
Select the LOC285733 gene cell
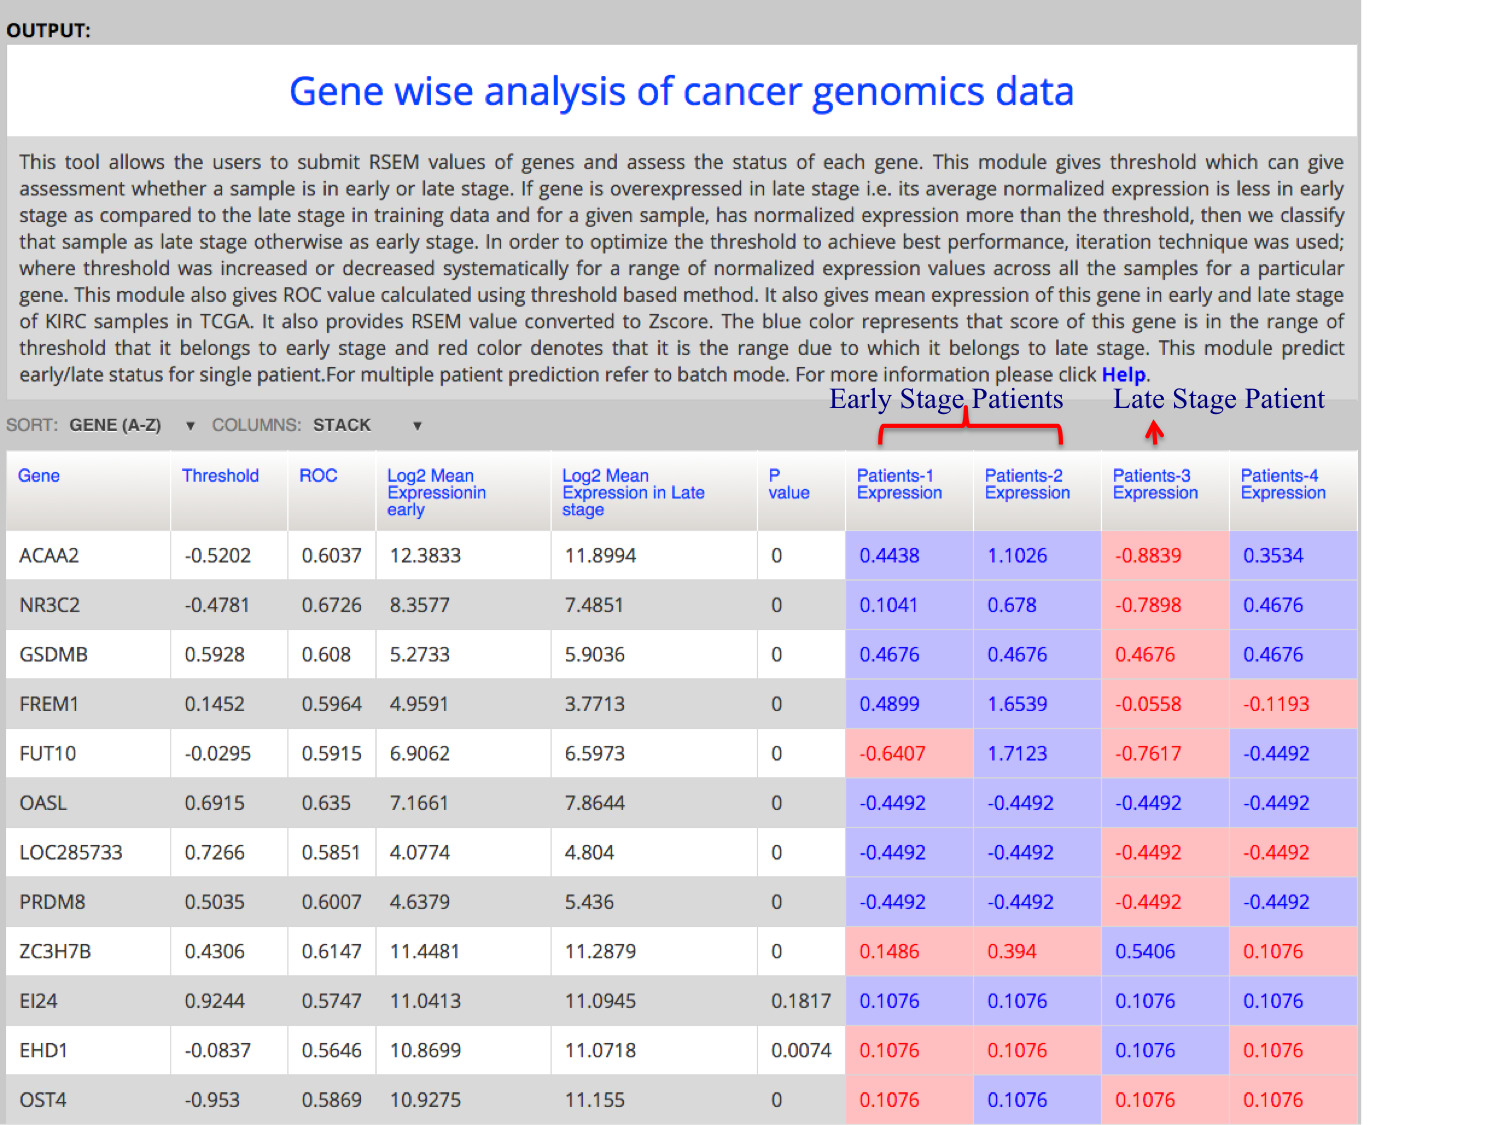pyautogui.click(x=71, y=853)
